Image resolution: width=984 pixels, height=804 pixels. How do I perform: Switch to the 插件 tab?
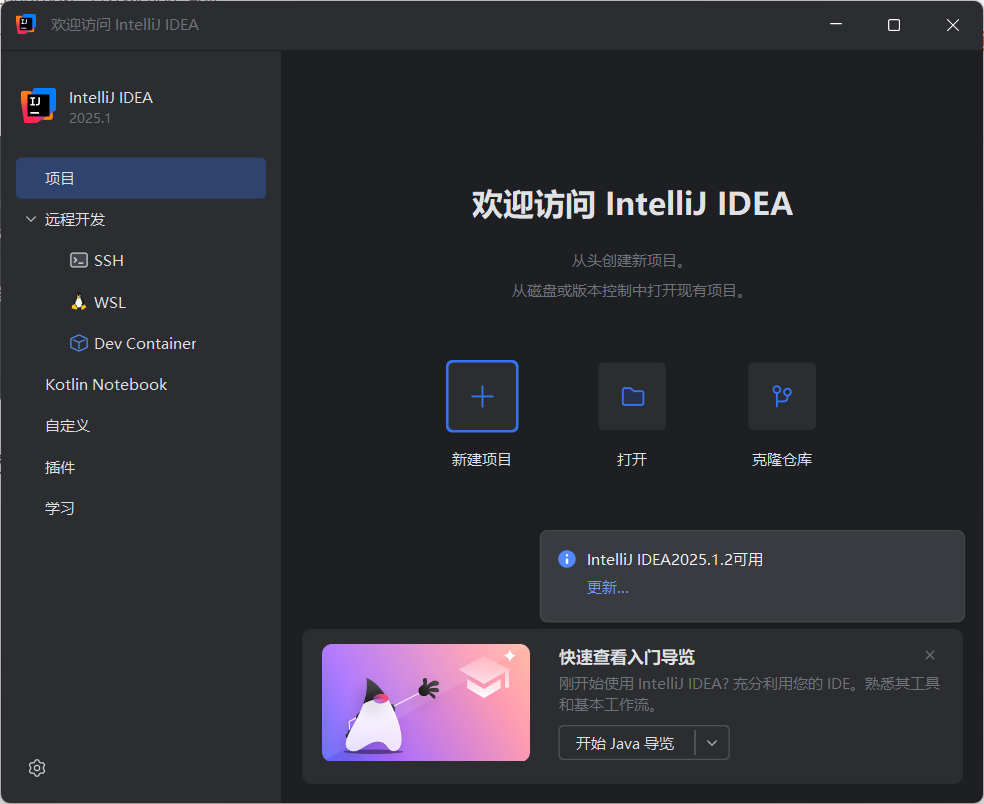[x=61, y=466]
